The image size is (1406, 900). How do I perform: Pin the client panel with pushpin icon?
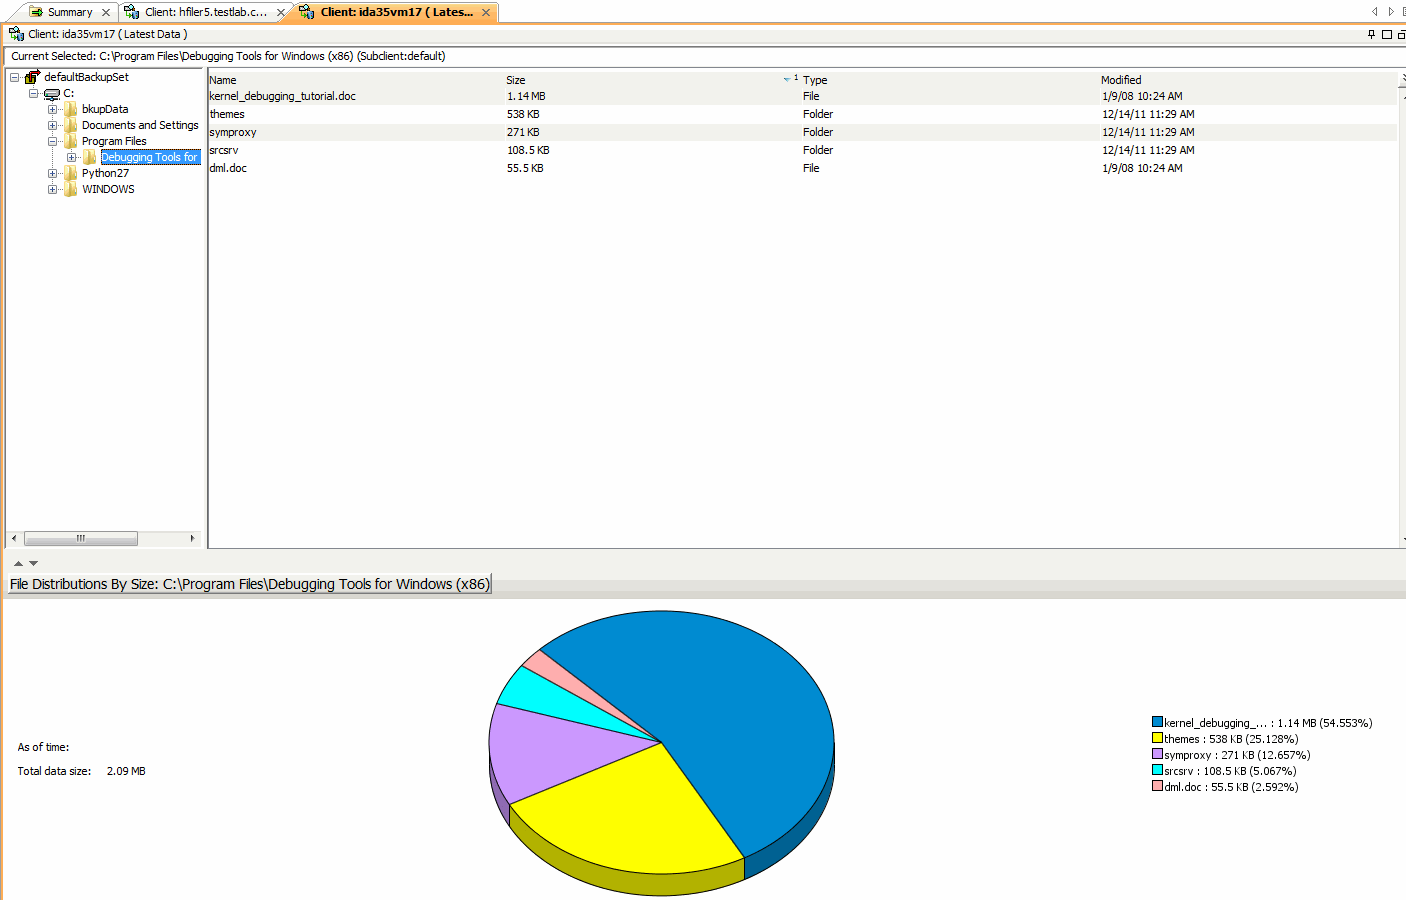pyautogui.click(x=1372, y=34)
